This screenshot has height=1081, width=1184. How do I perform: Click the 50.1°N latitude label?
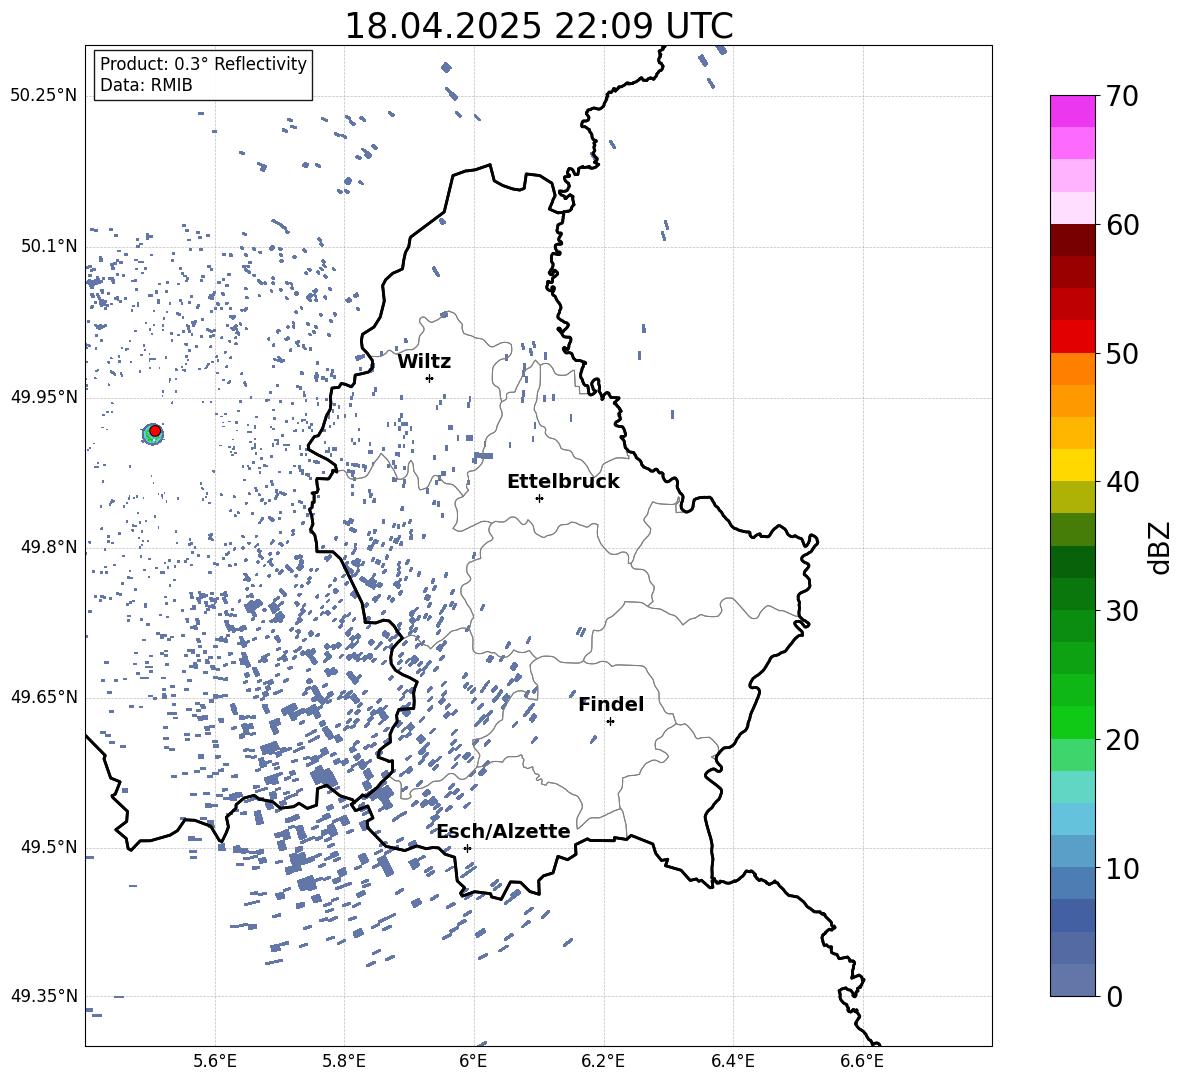(x=49, y=246)
